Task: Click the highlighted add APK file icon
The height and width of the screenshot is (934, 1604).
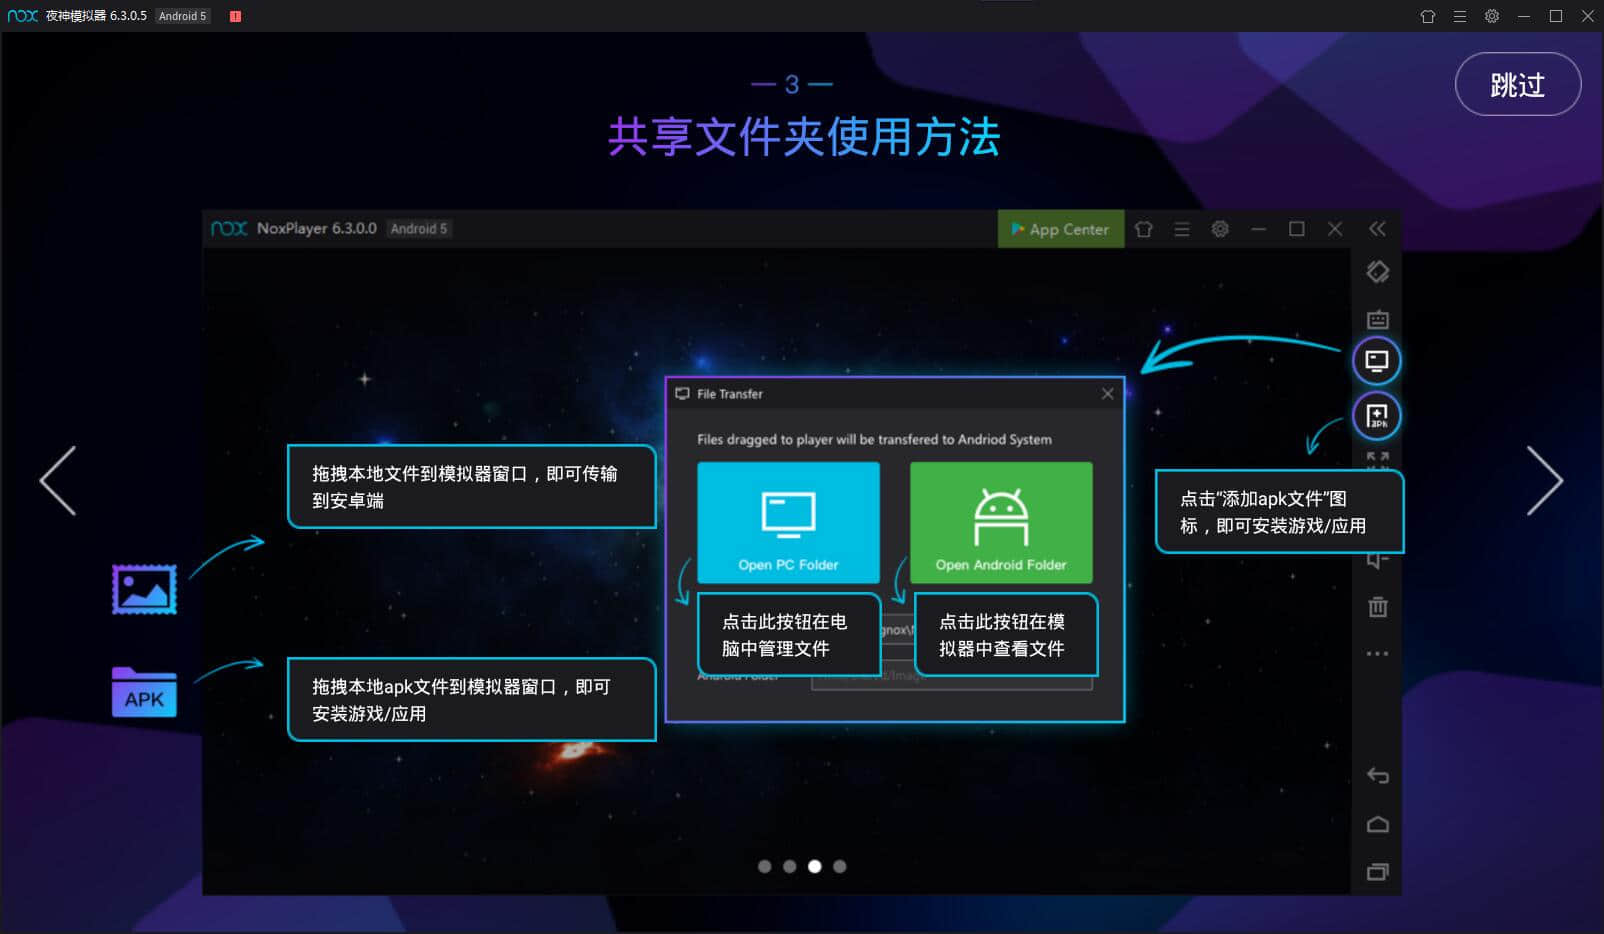Action: coord(1377,415)
